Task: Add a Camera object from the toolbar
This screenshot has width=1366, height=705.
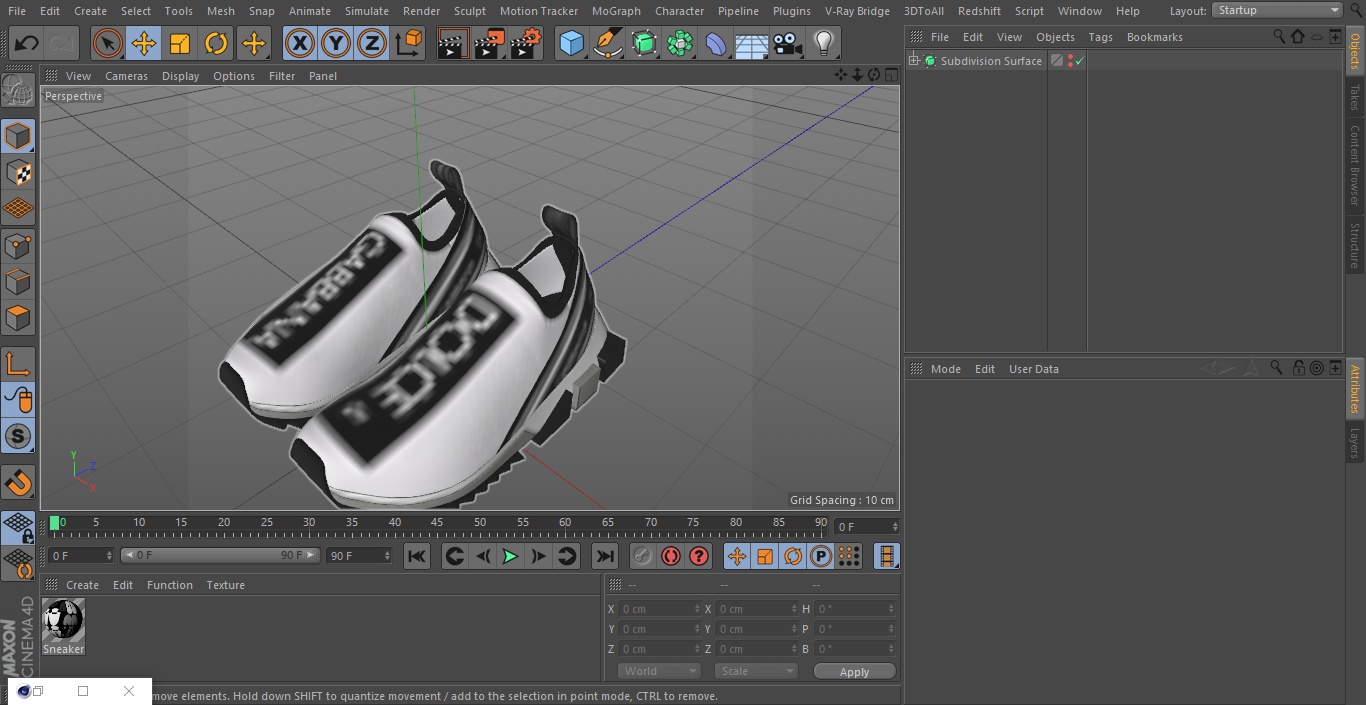Action: (x=787, y=43)
